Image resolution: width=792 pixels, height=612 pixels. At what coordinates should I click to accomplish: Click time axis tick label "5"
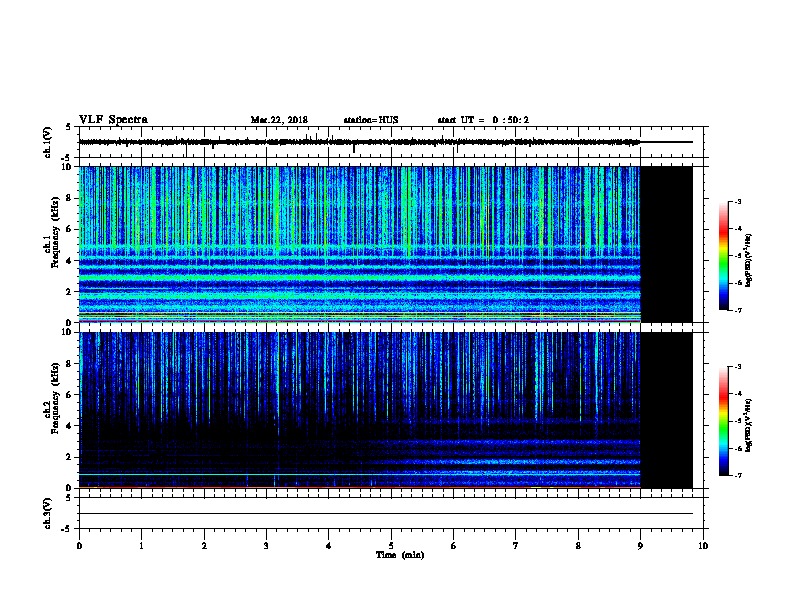pyautogui.click(x=391, y=546)
